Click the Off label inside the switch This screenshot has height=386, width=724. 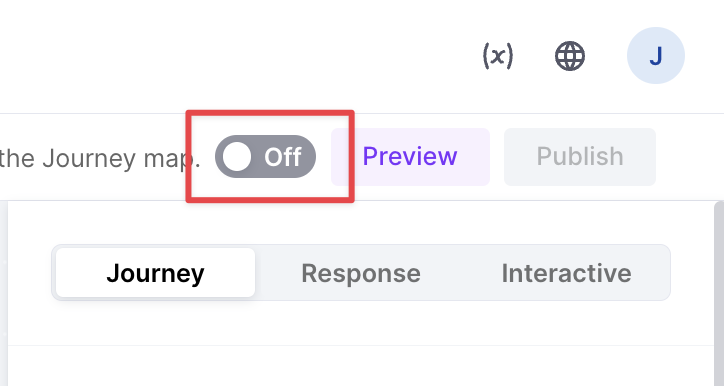[283, 157]
